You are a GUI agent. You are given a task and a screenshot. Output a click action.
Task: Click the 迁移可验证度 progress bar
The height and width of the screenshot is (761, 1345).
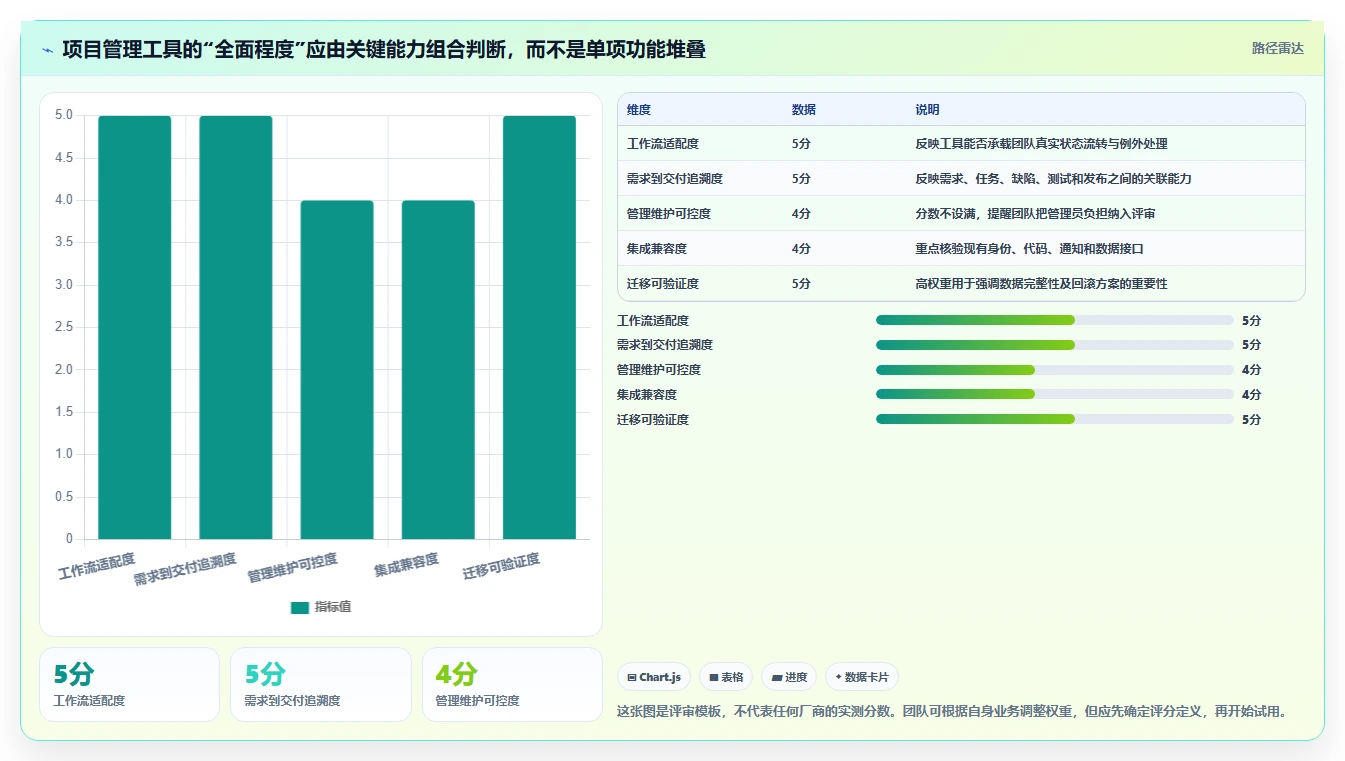1055,420
